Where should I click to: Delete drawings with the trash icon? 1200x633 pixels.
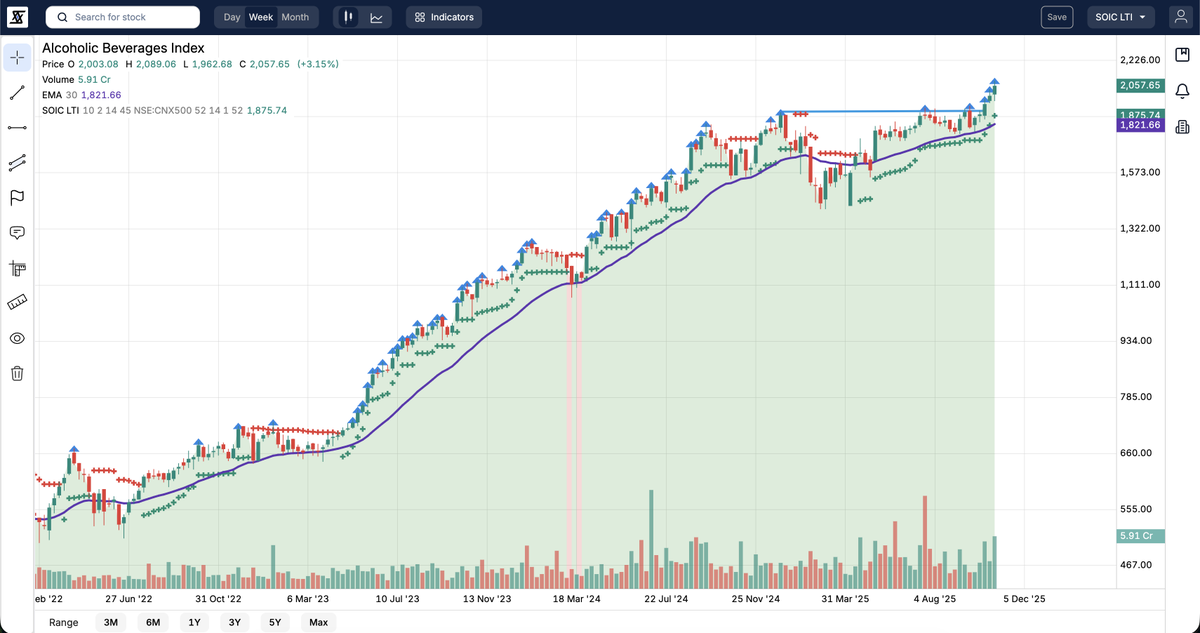coord(17,373)
